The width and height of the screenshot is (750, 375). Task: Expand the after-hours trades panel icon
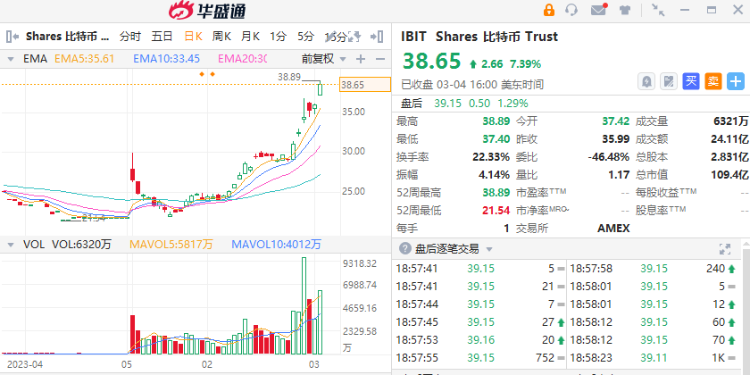pos(725,249)
